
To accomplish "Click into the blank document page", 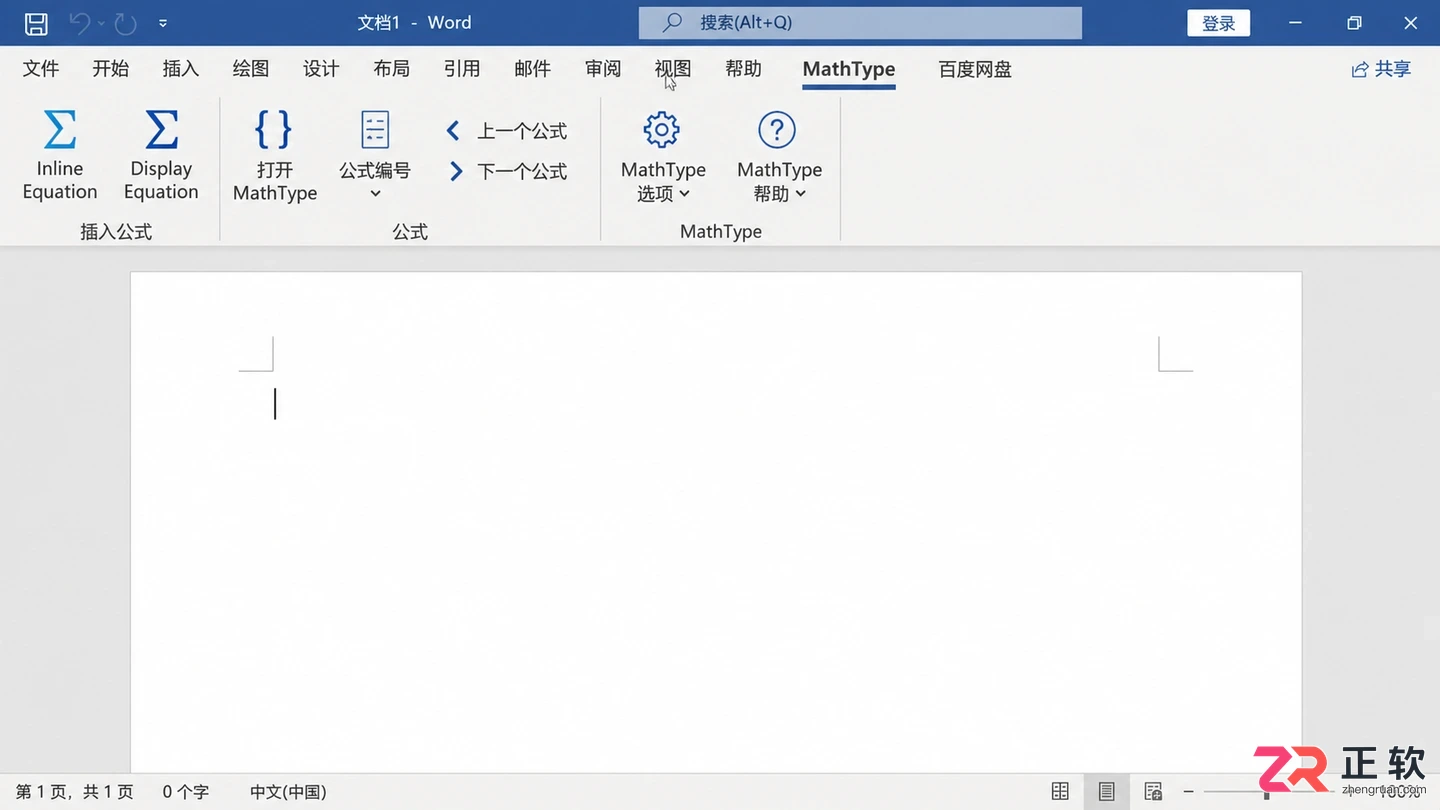I will pyautogui.click(x=716, y=522).
